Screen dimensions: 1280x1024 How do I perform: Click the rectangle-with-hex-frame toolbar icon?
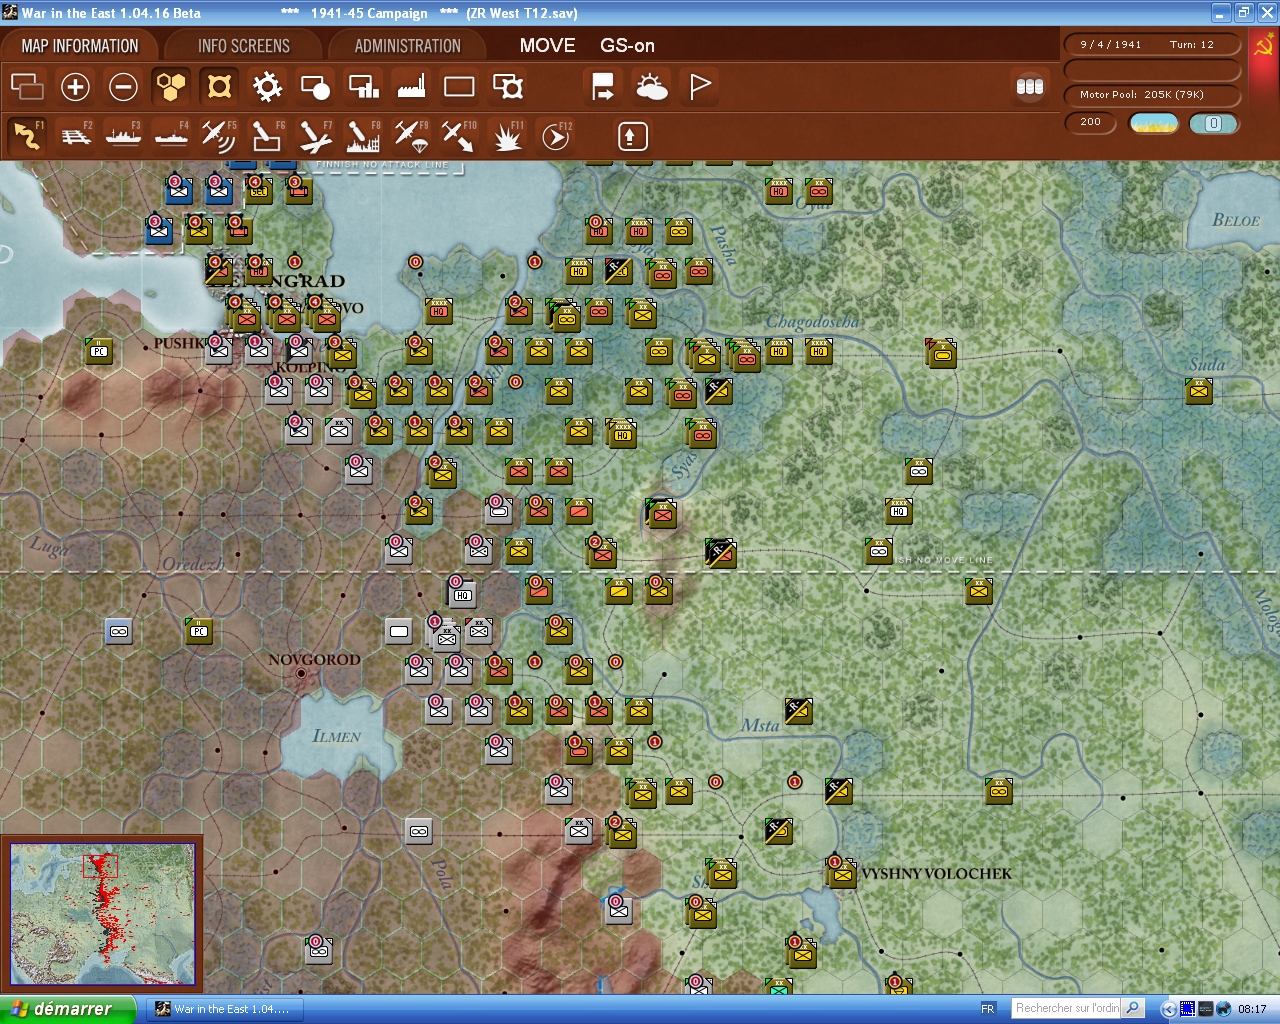point(508,87)
